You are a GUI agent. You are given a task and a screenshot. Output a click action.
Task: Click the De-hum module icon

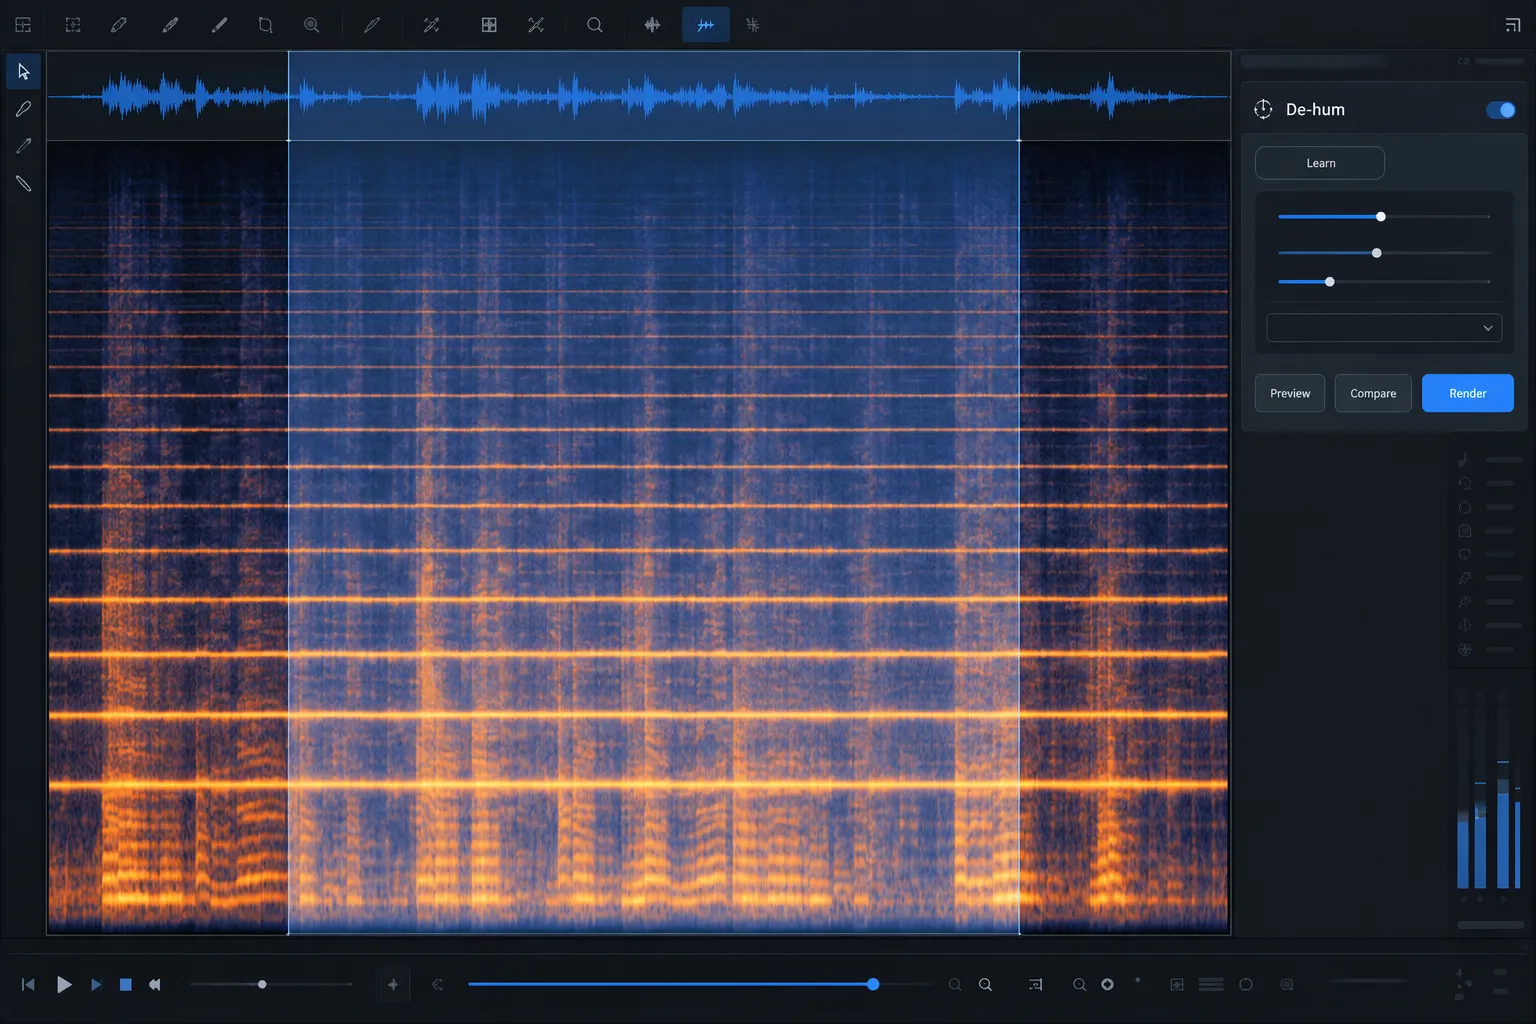1263,109
